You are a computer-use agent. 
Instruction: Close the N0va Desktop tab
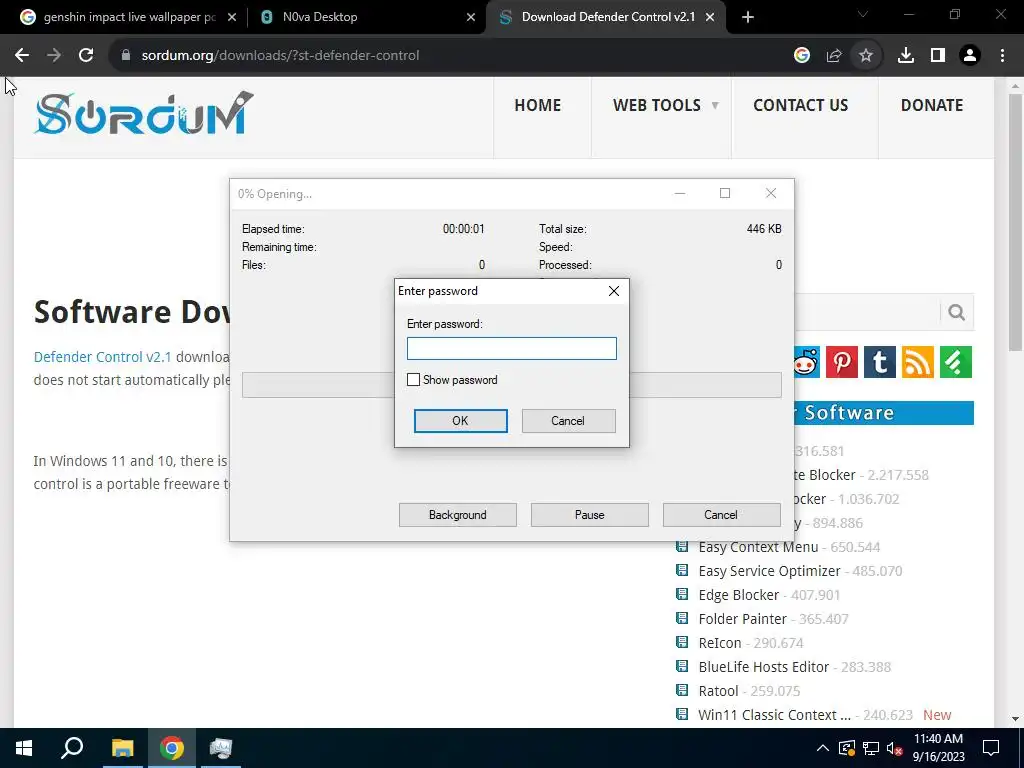471,17
